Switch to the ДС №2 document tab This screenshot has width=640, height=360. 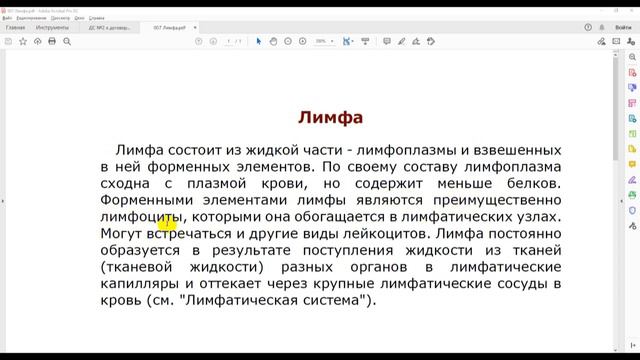[109, 28]
